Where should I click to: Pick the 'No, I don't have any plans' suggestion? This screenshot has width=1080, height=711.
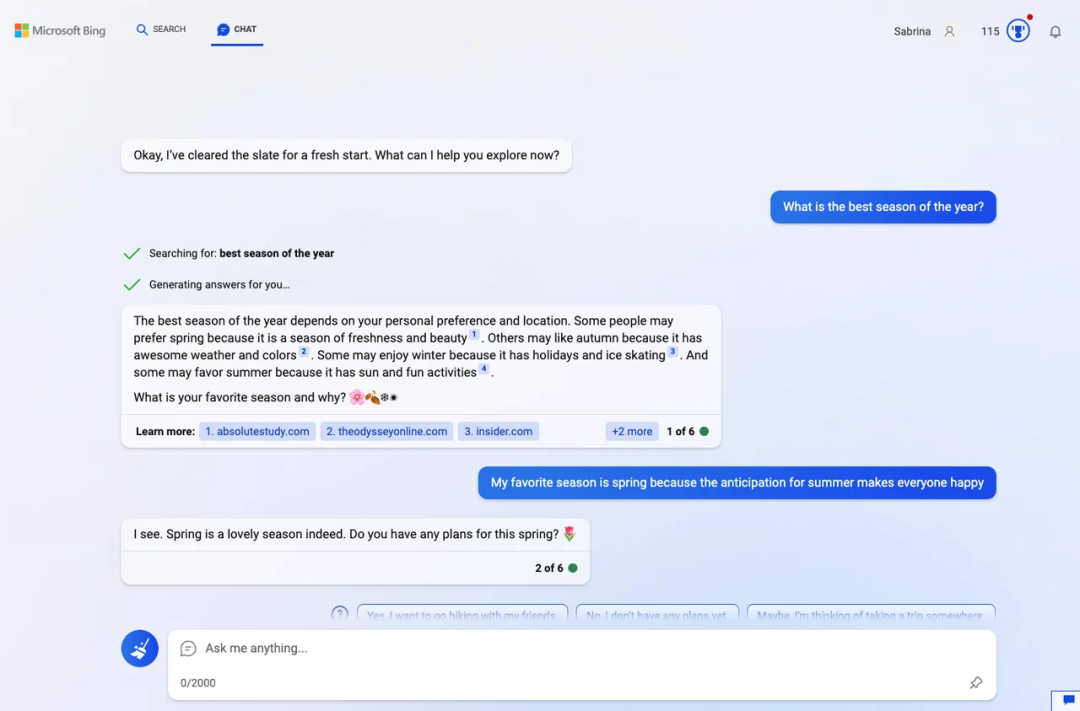tap(657, 614)
